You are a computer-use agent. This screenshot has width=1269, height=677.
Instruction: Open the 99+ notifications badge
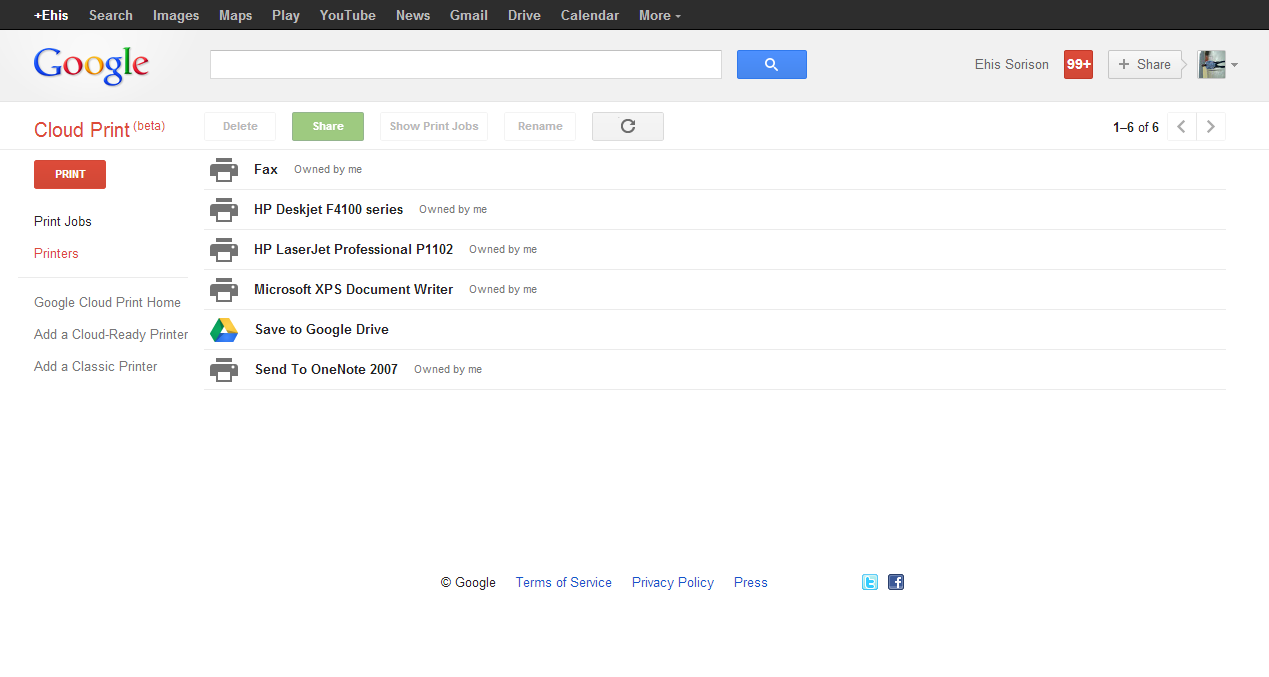tap(1078, 64)
